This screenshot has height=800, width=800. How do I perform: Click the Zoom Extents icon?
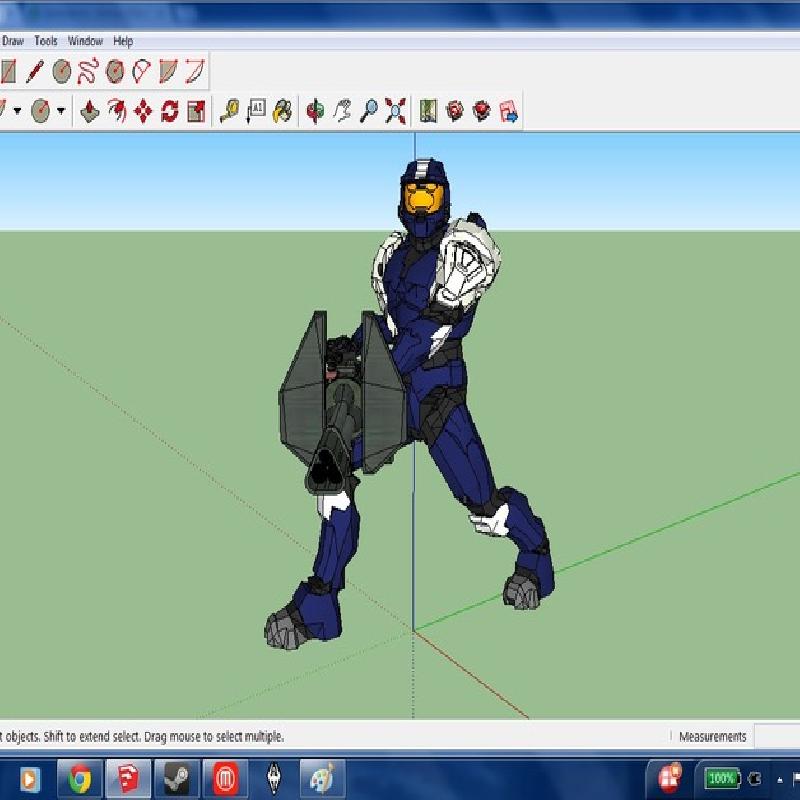pyautogui.click(x=395, y=111)
